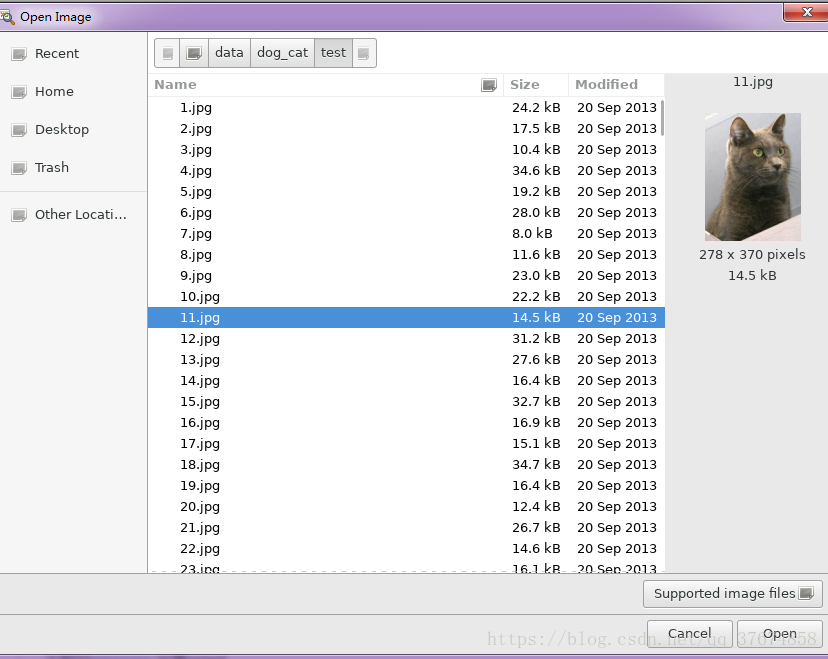Select file 2.jpg
This screenshot has width=828, height=659.
pyautogui.click(x=406, y=129)
